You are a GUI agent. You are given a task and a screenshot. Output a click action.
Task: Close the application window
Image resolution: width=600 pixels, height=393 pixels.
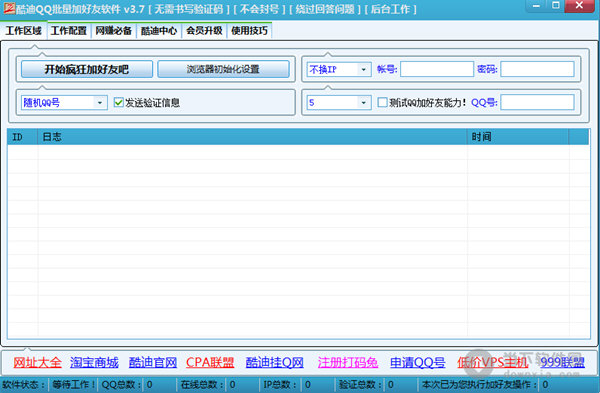(579, 5)
